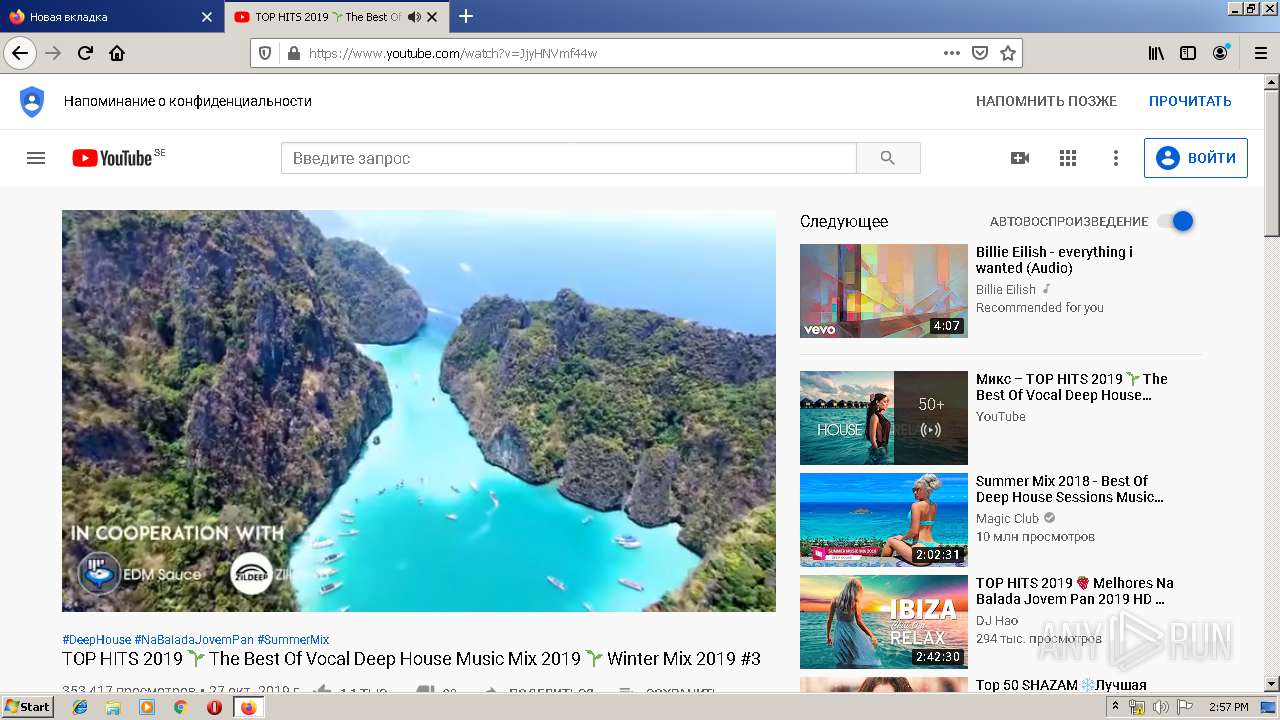The width and height of the screenshot is (1280, 720).
Task: Open Windows Explorer folder on taskbar
Action: (x=113, y=707)
